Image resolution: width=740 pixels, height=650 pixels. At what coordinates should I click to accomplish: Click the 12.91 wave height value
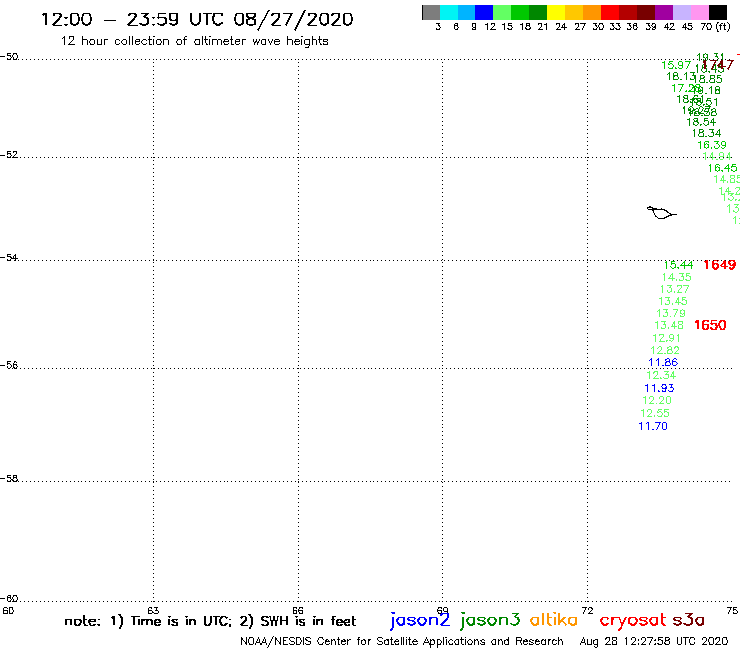click(666, 338)
